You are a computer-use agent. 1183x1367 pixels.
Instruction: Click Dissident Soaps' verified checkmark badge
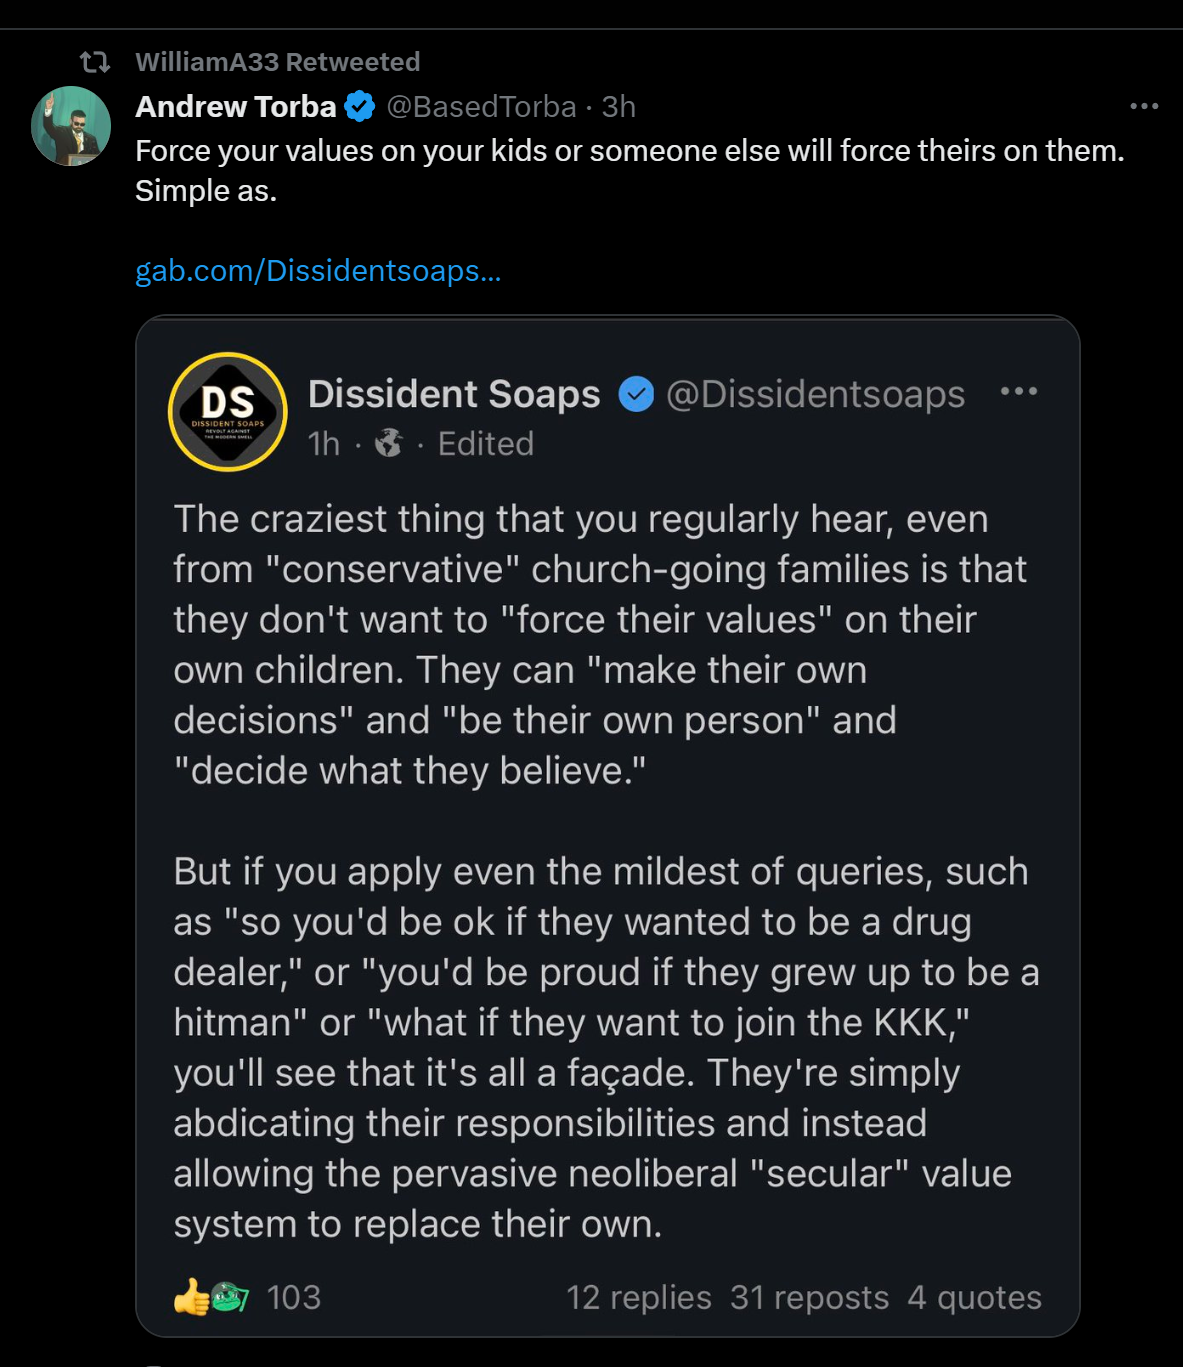point(636,394)
